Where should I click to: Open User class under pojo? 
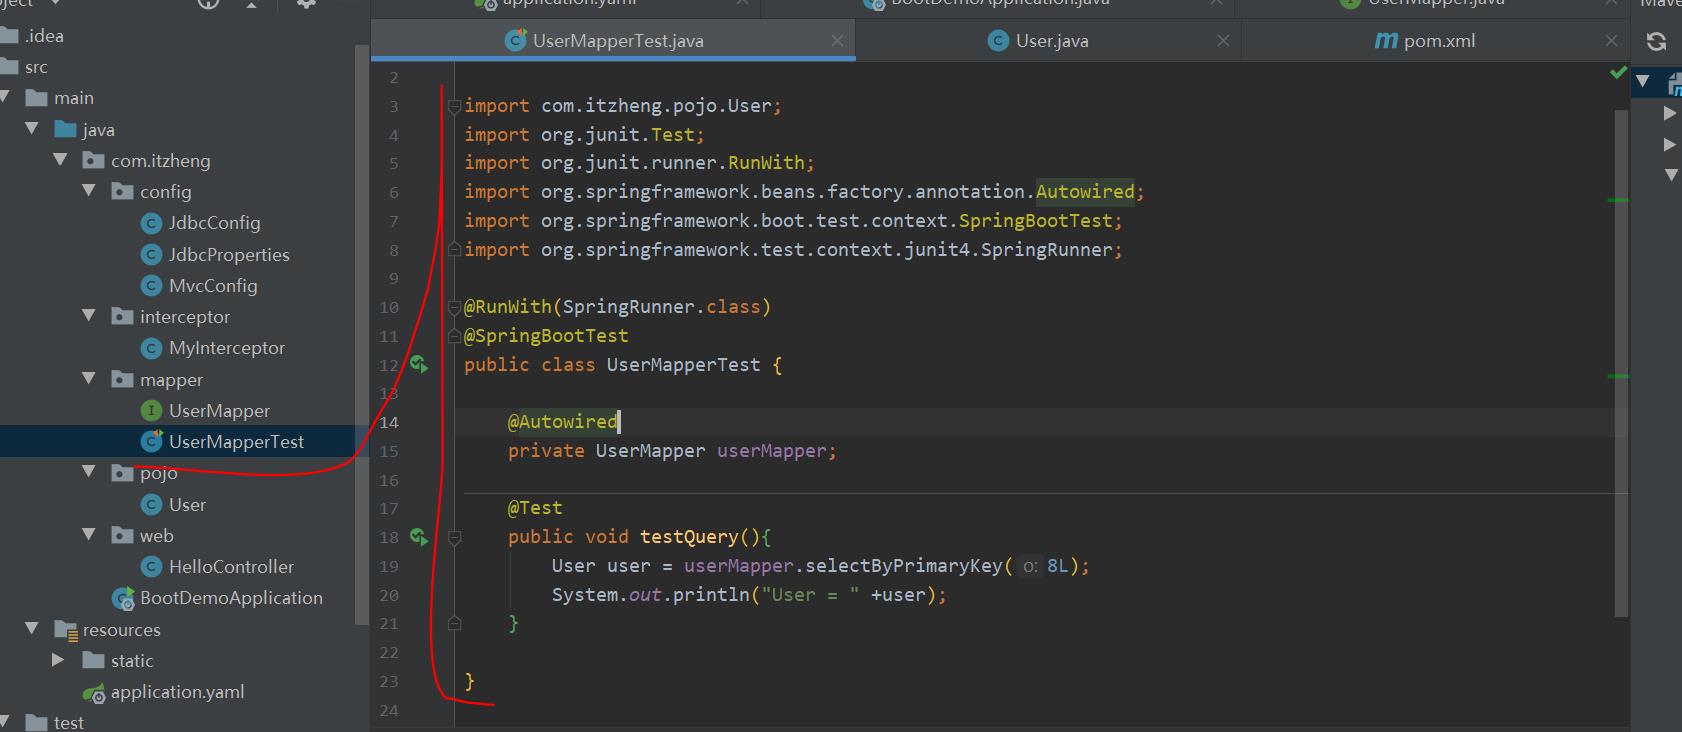tap(187, 504)
